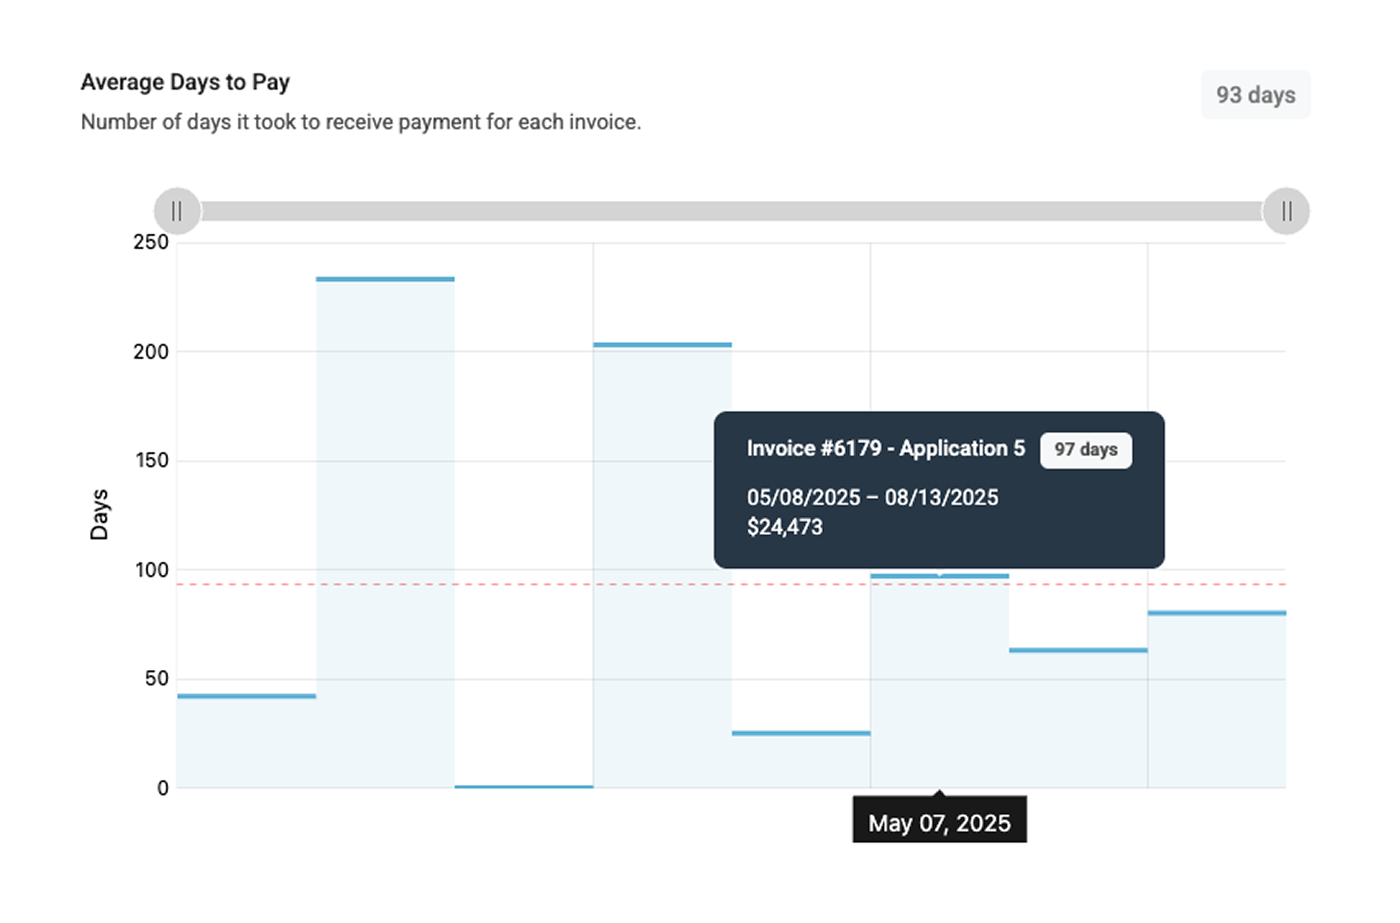Select the first bar near 42 days
This screenshot has width=1400, height=923.
[246, 740]
